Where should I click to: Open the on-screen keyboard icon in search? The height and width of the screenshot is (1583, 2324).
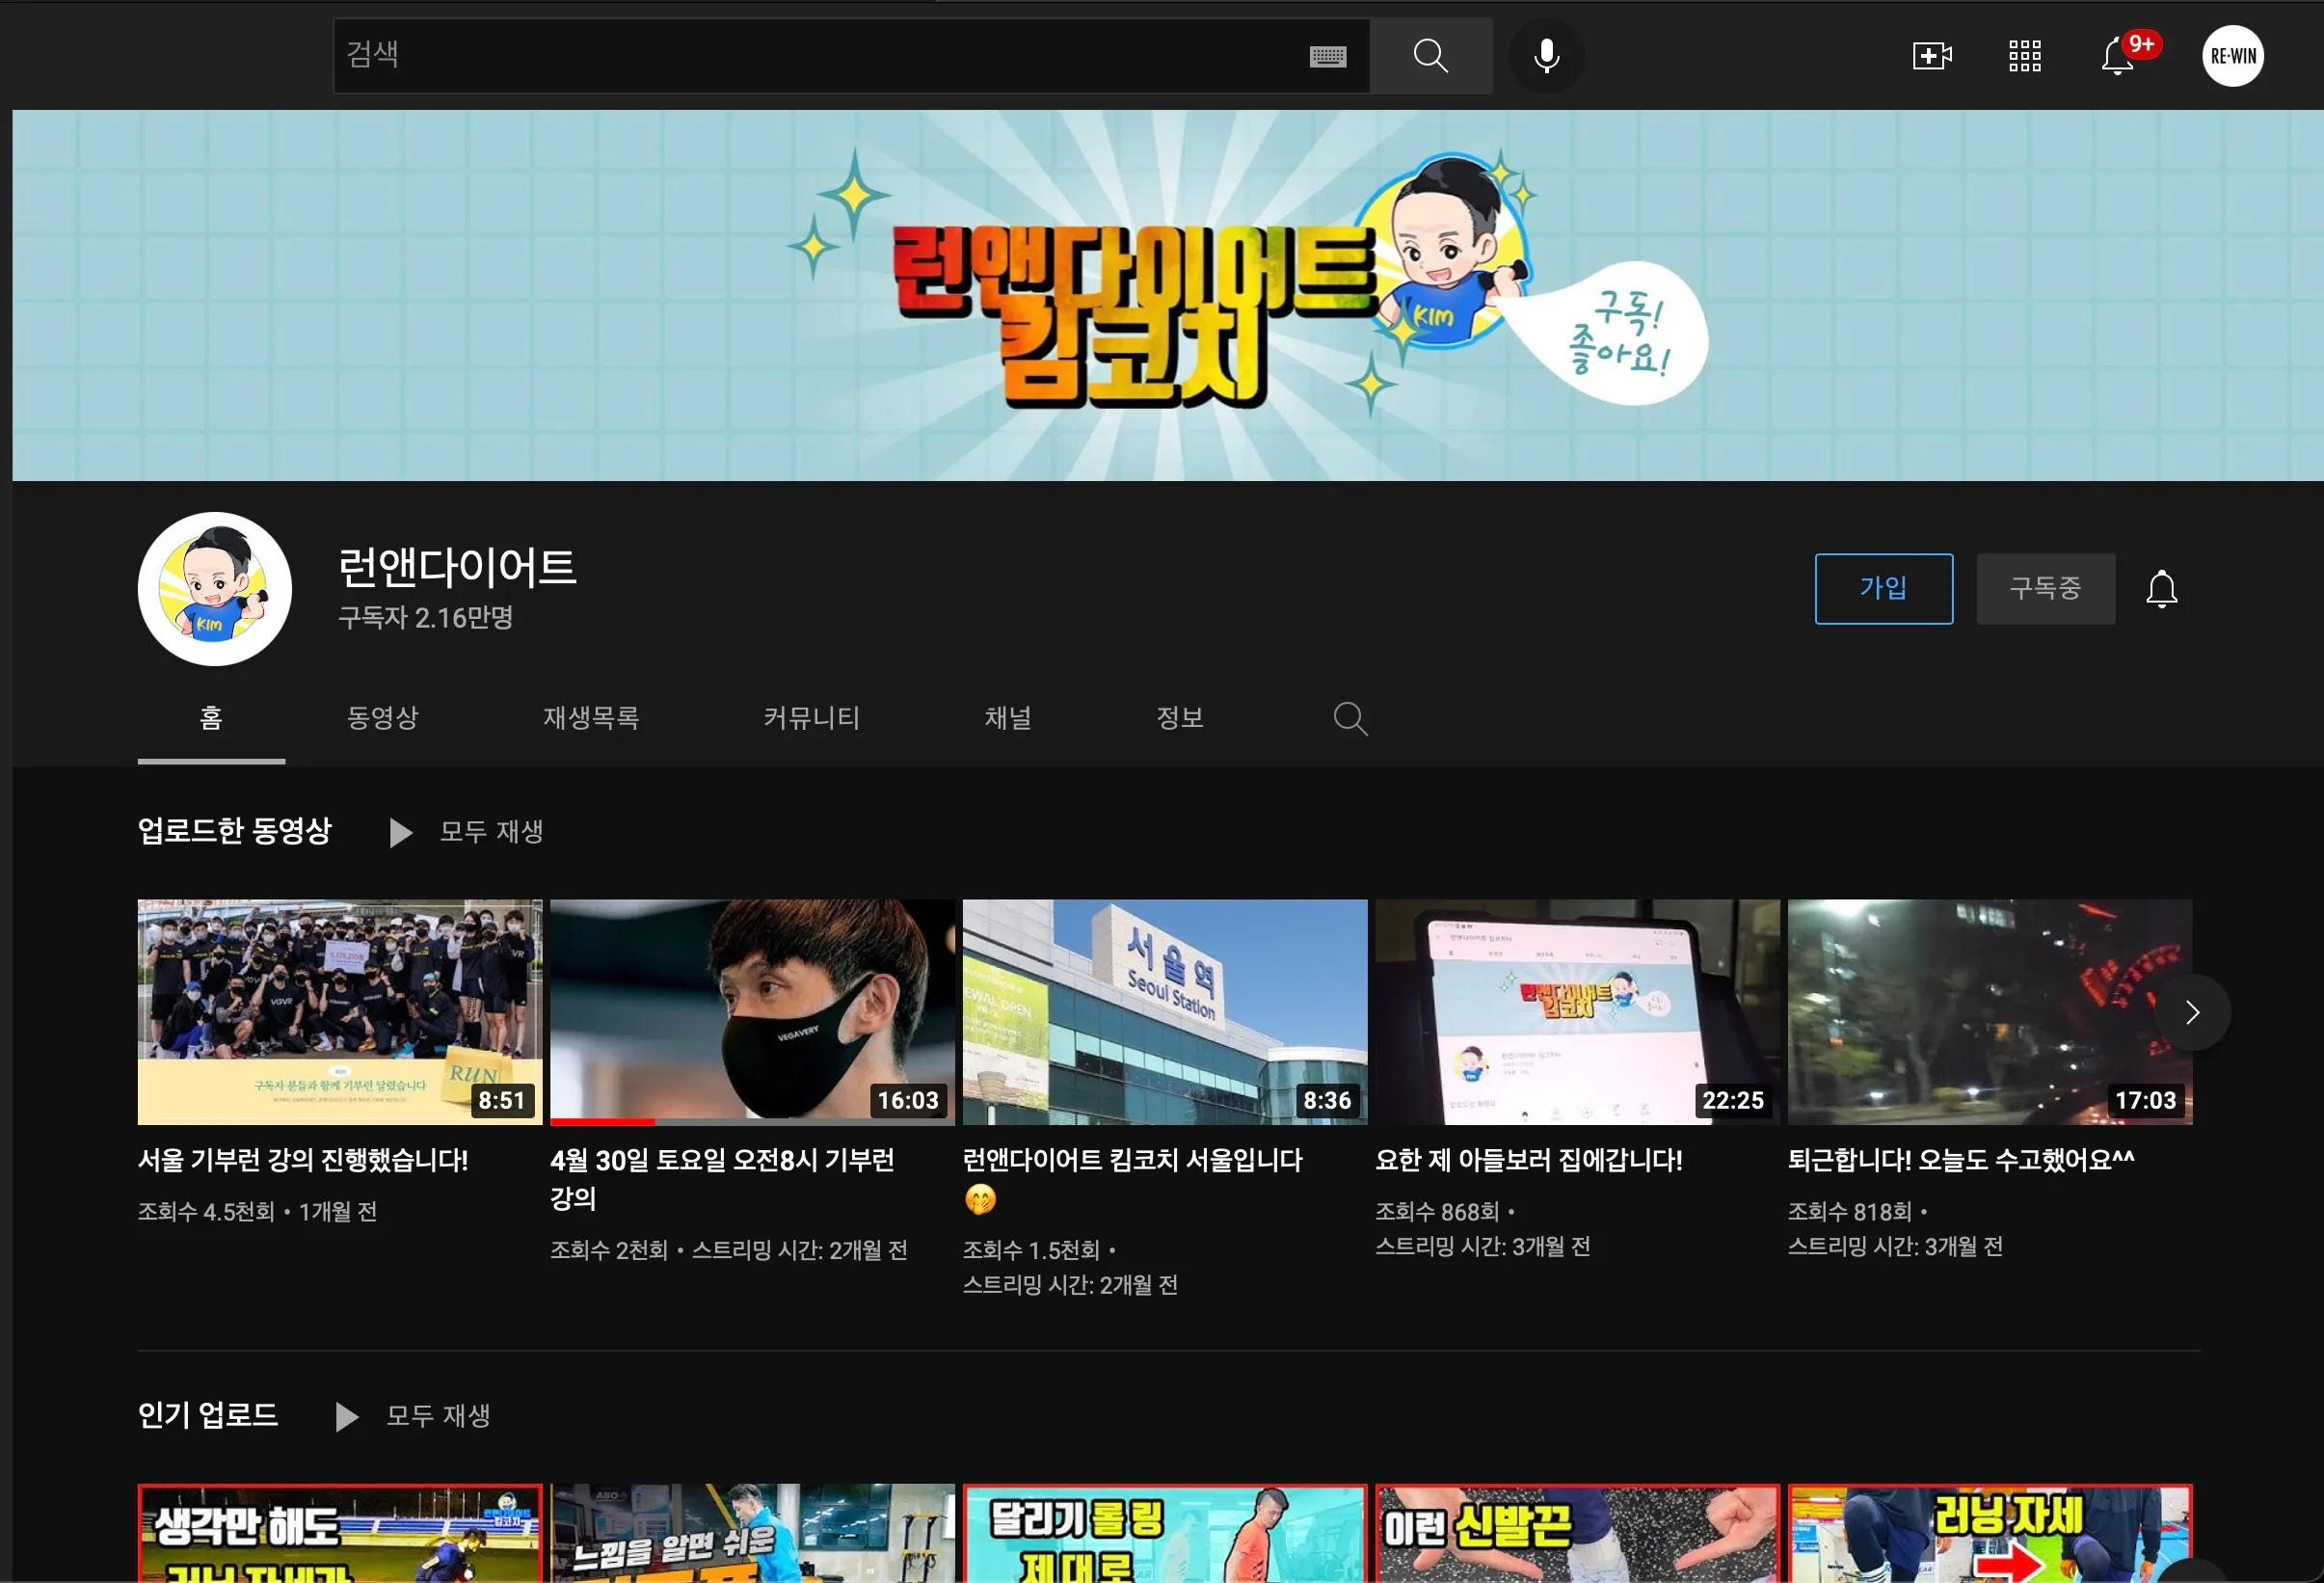[1327, 57]
